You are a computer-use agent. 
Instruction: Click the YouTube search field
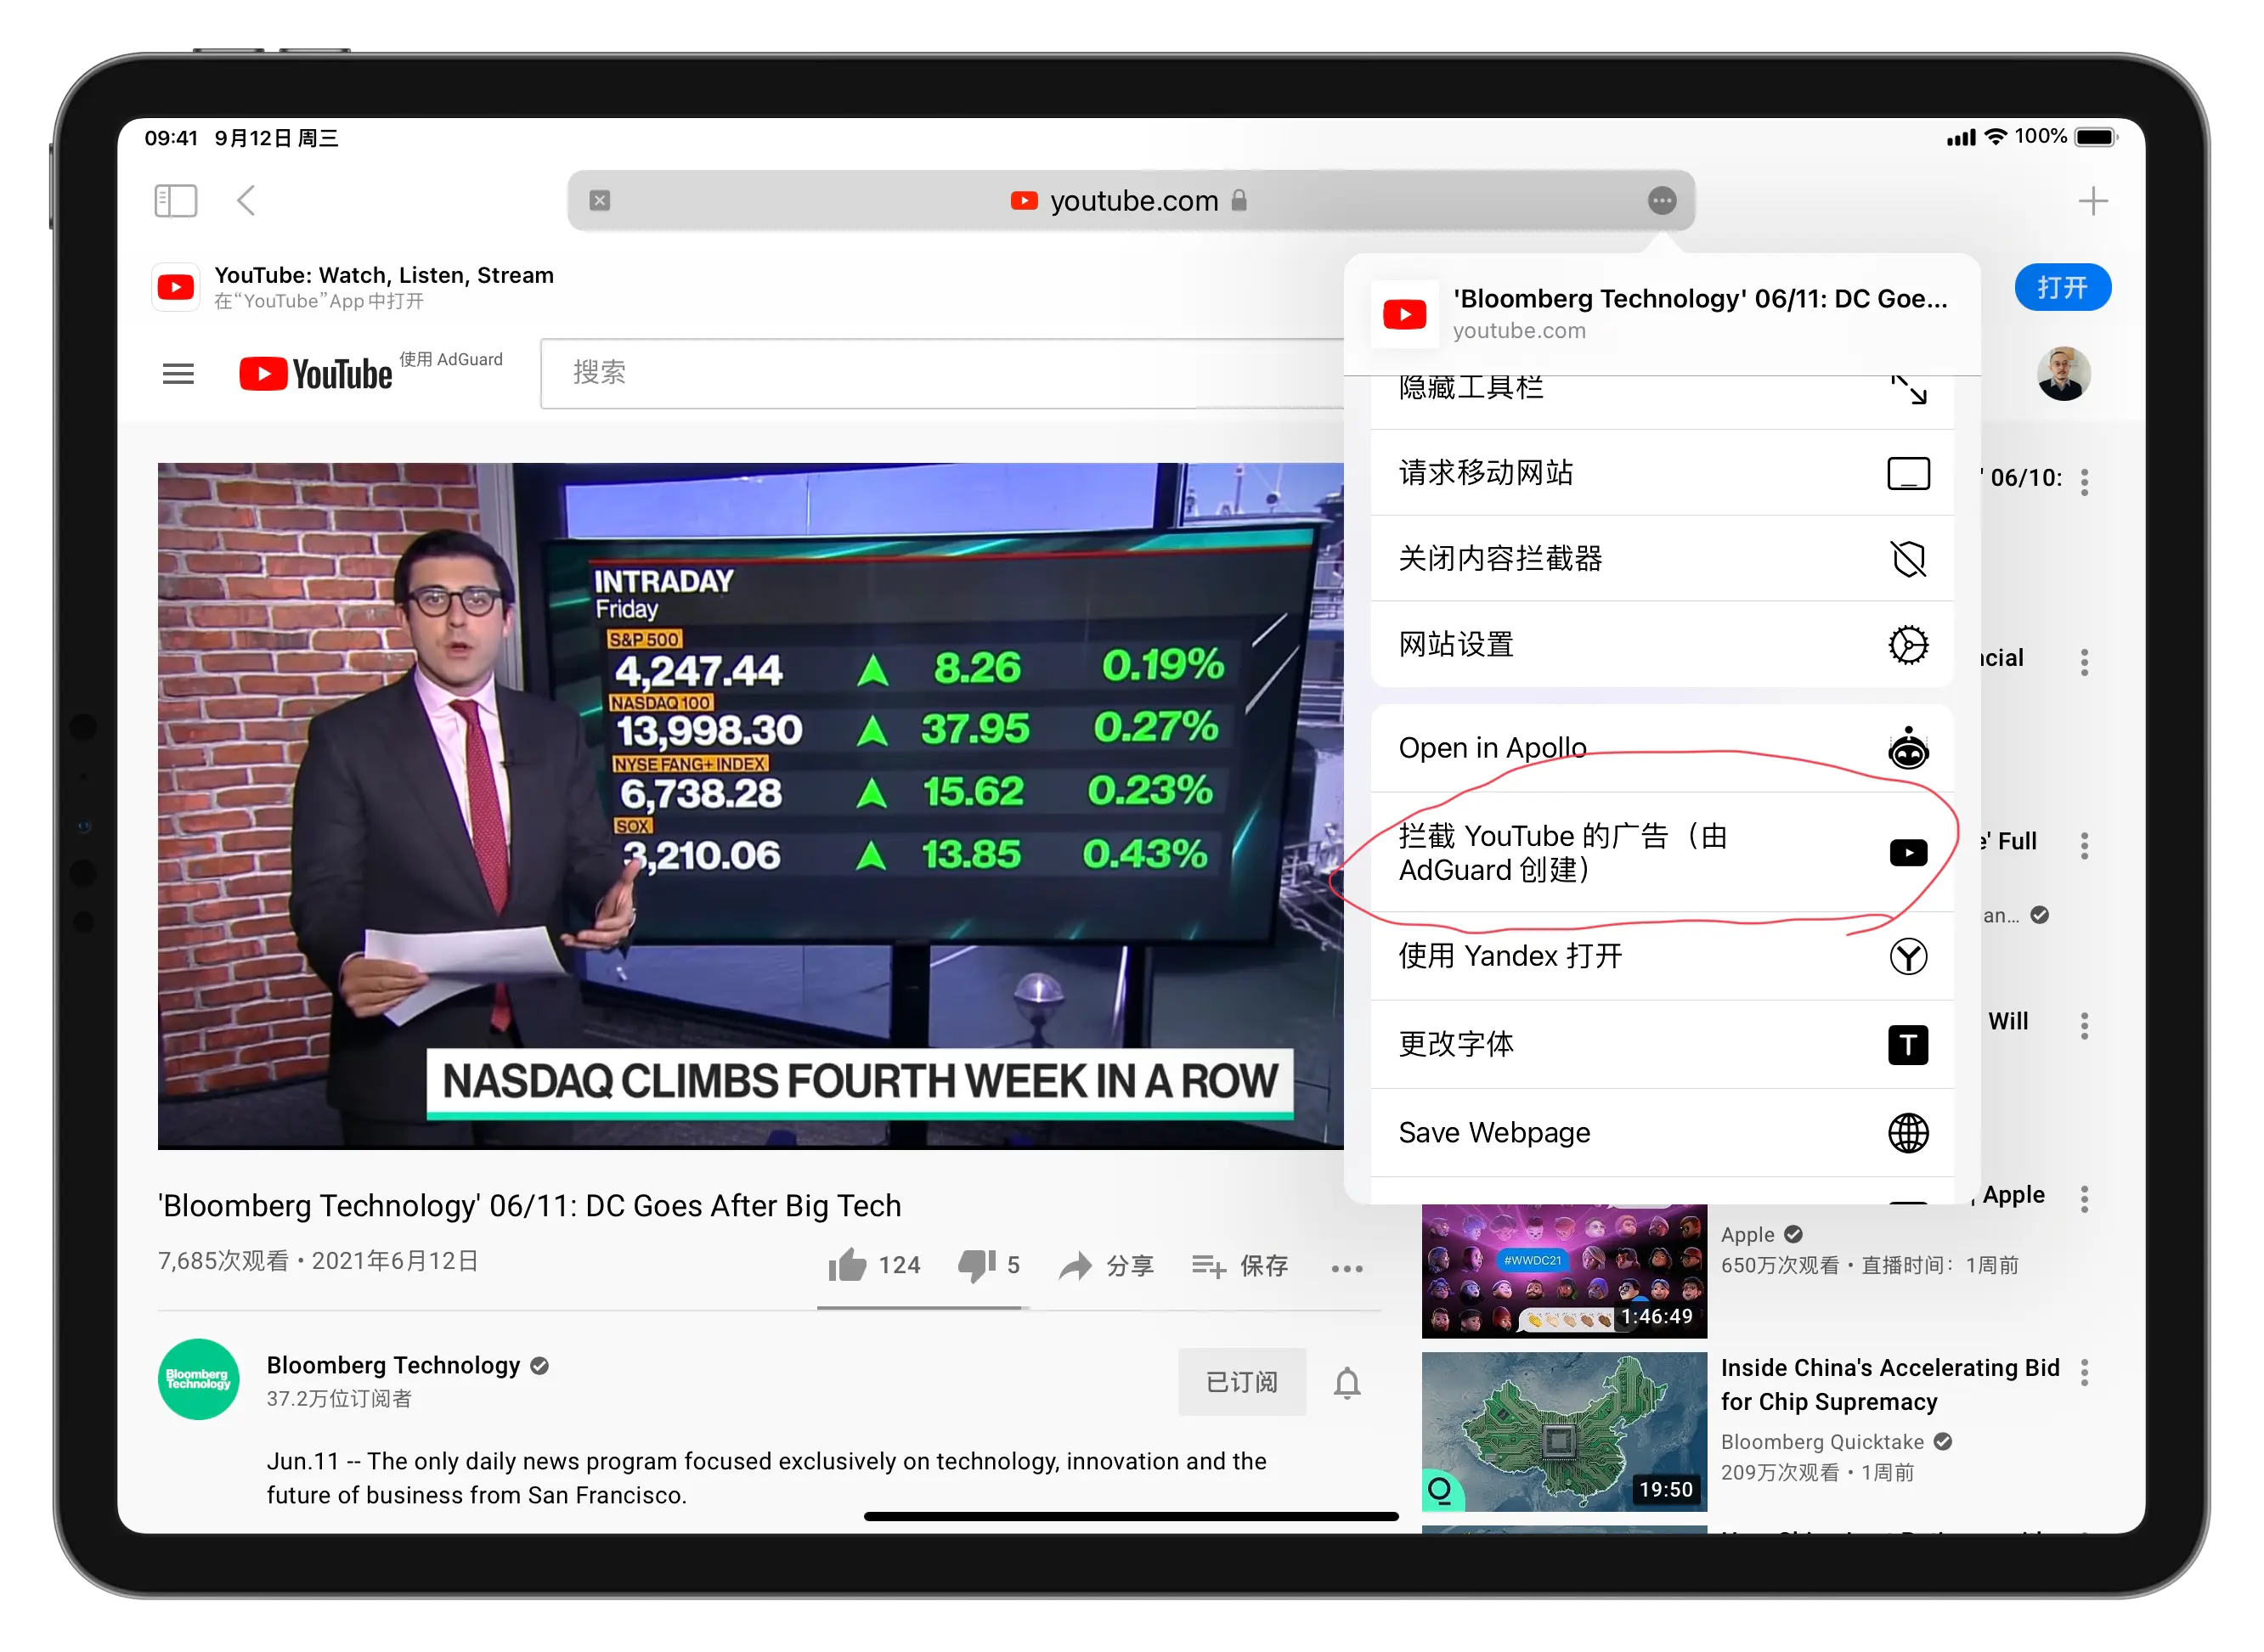[x=942, y=373]
